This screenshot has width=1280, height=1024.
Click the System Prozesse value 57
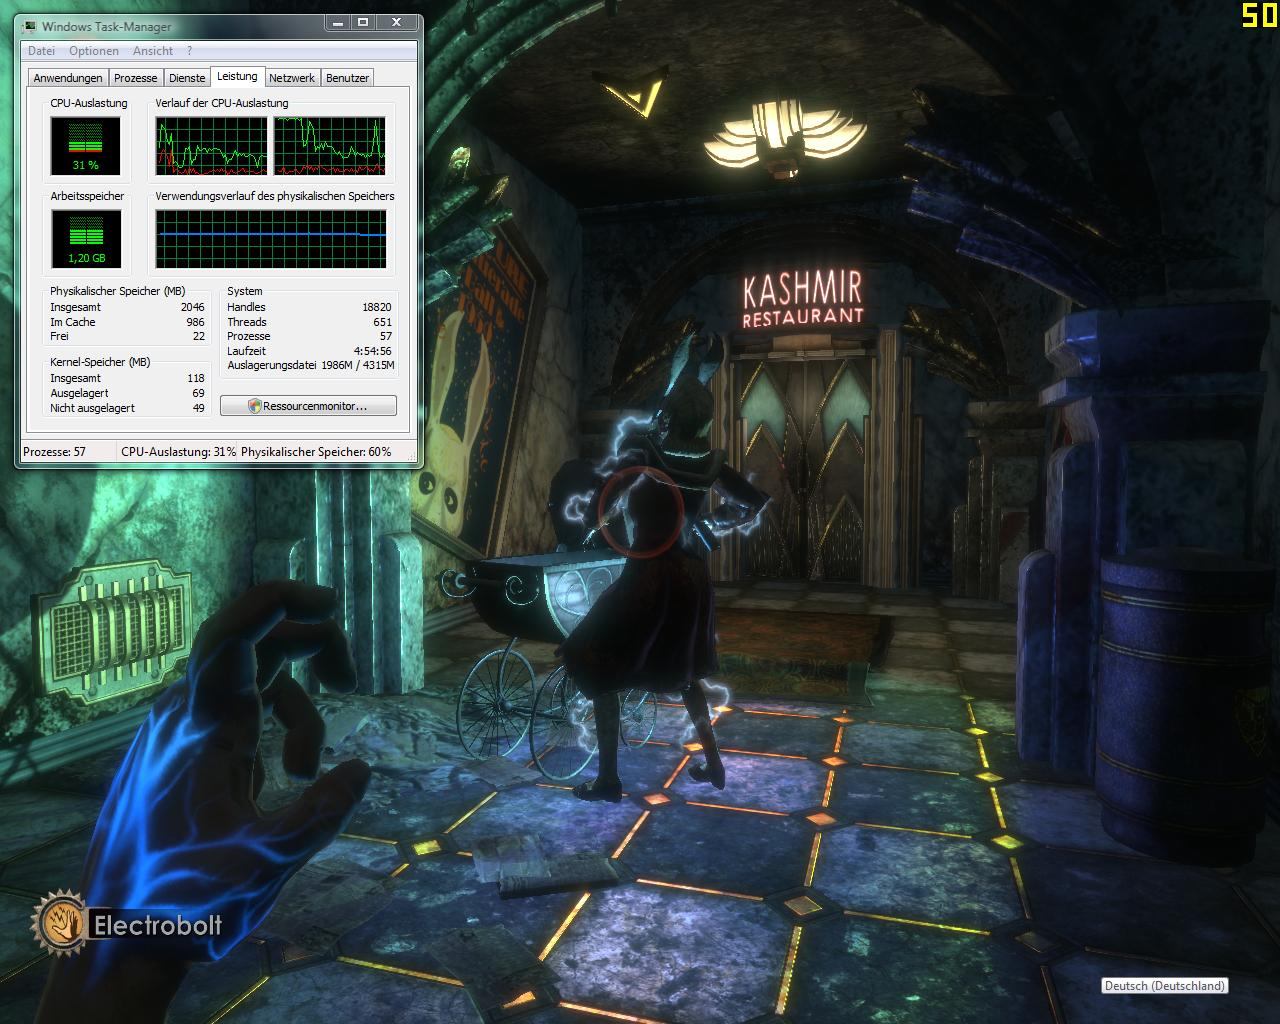386,336
